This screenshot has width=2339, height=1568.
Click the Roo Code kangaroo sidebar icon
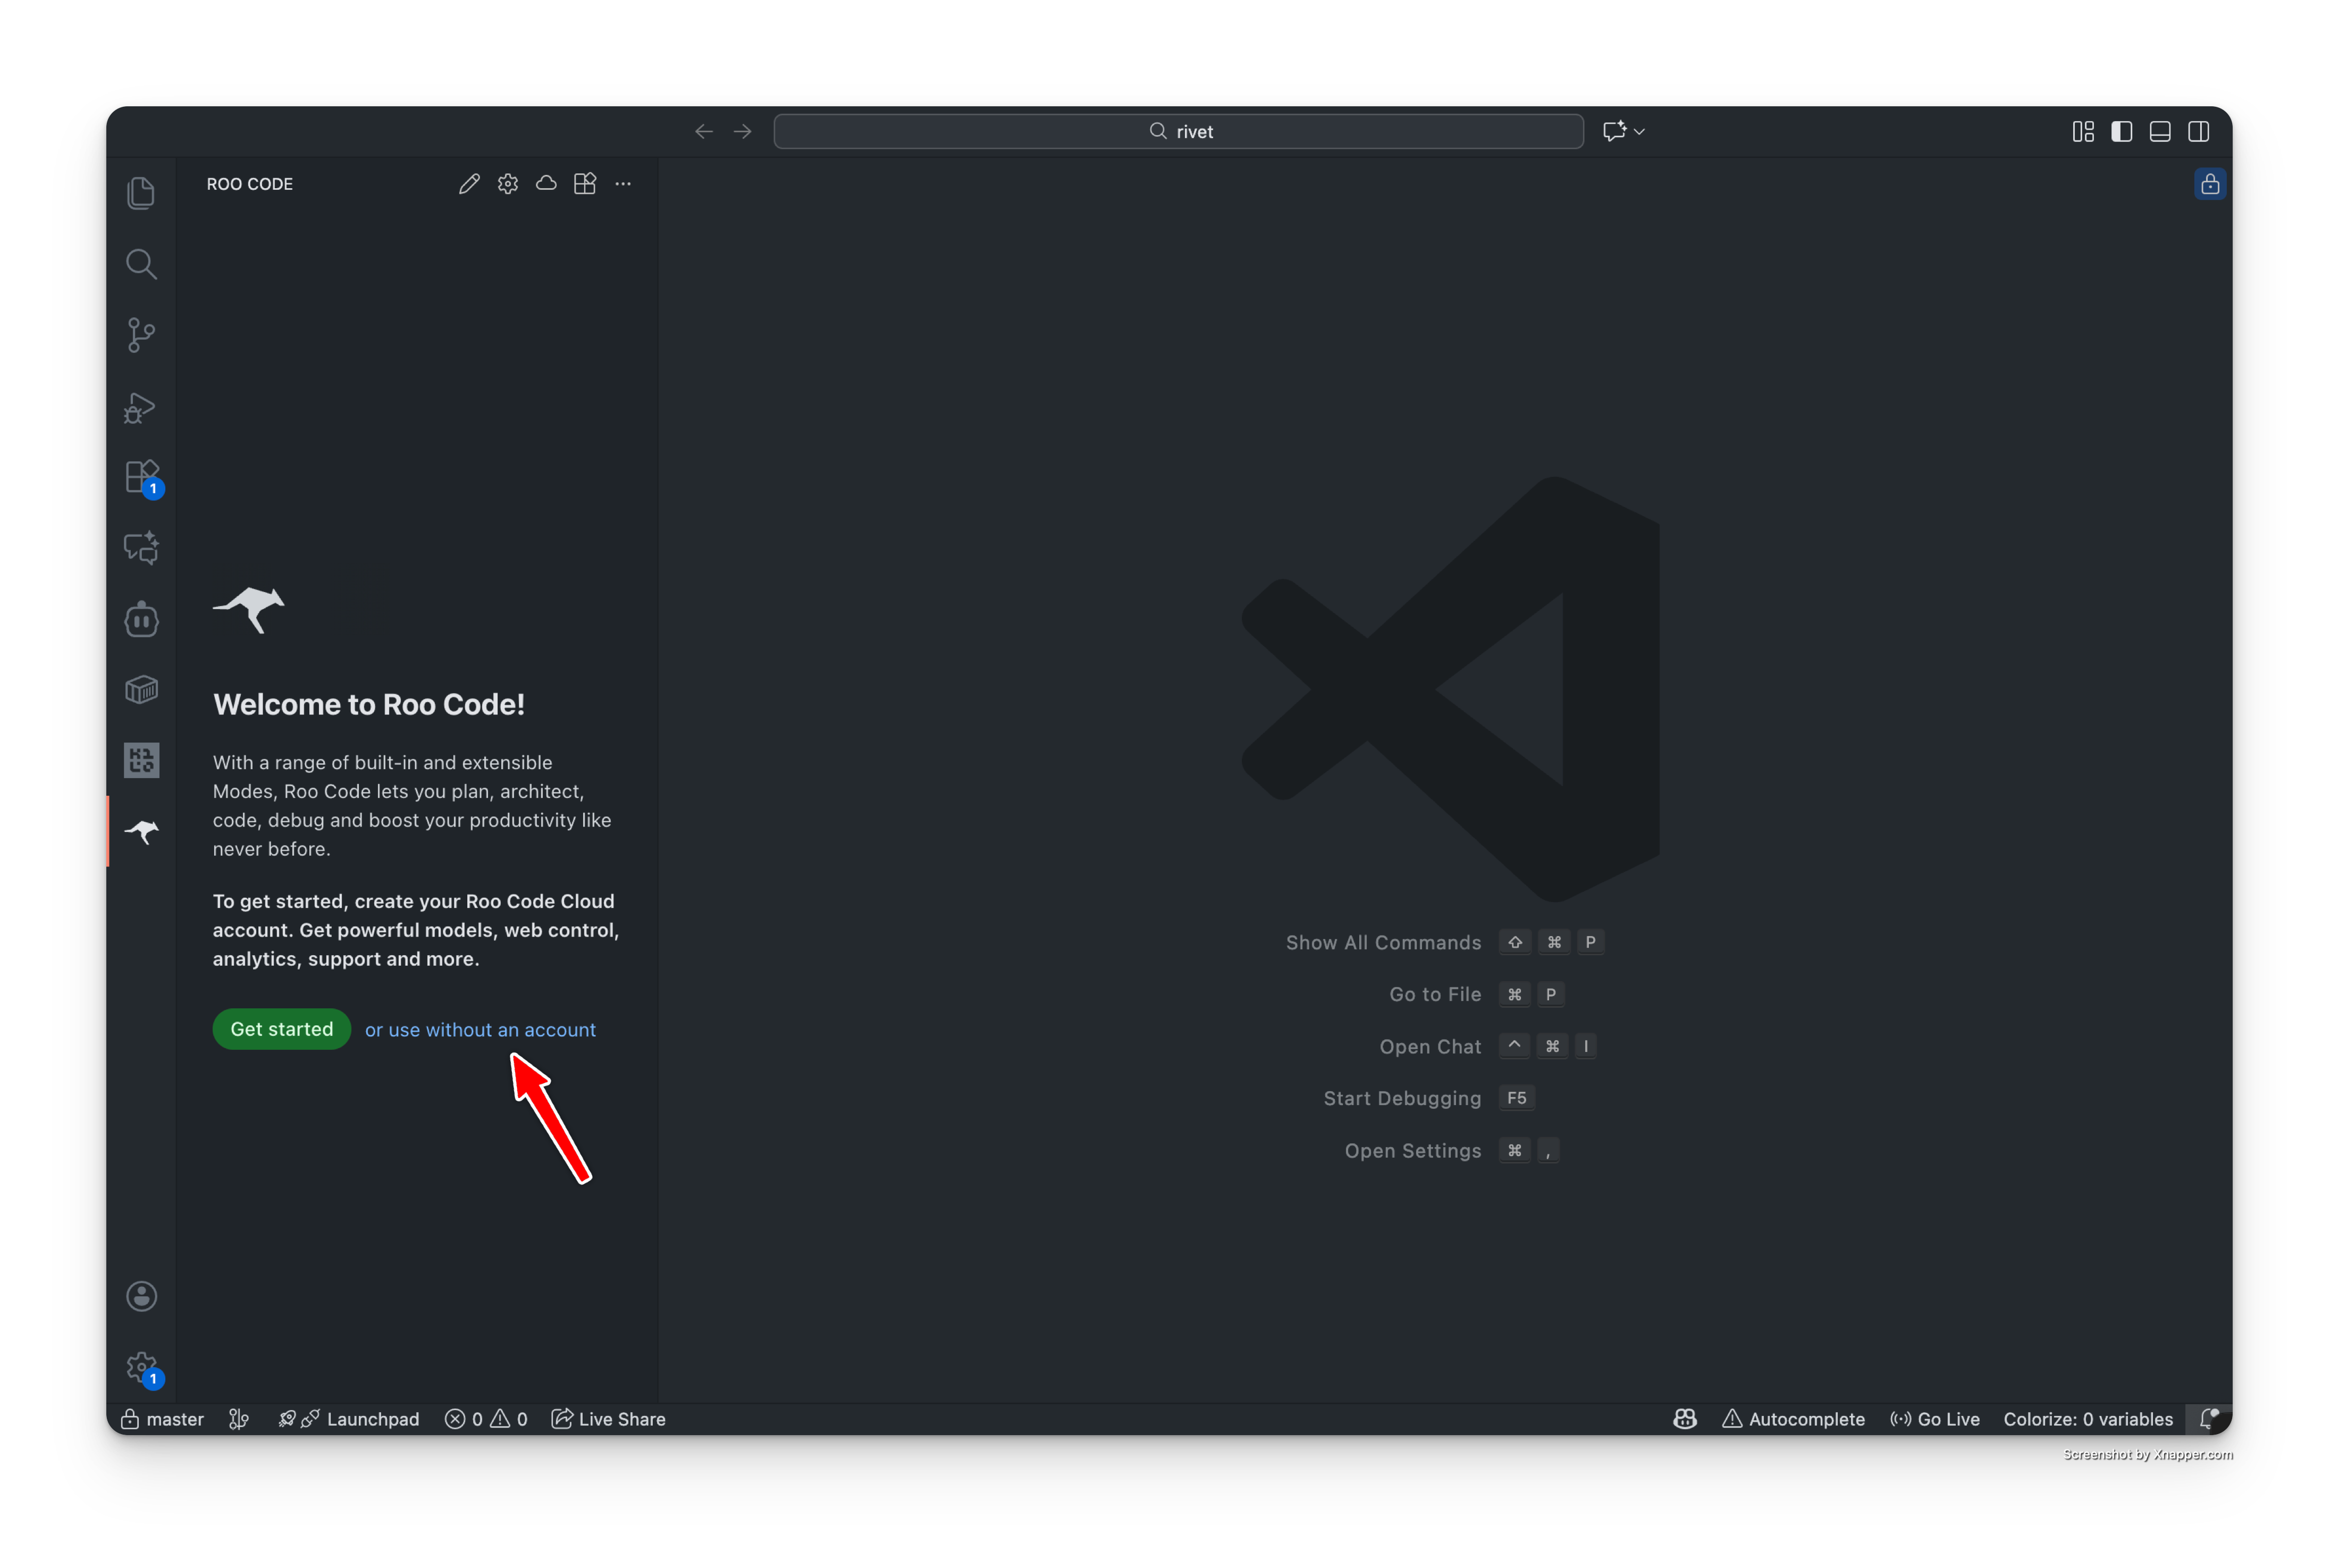tap(141, 831)
